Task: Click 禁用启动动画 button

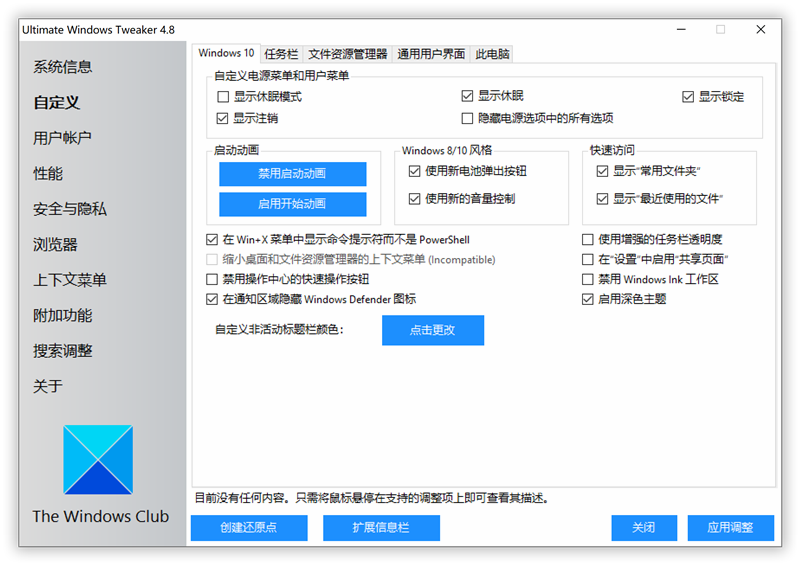Action: (292, 174)
